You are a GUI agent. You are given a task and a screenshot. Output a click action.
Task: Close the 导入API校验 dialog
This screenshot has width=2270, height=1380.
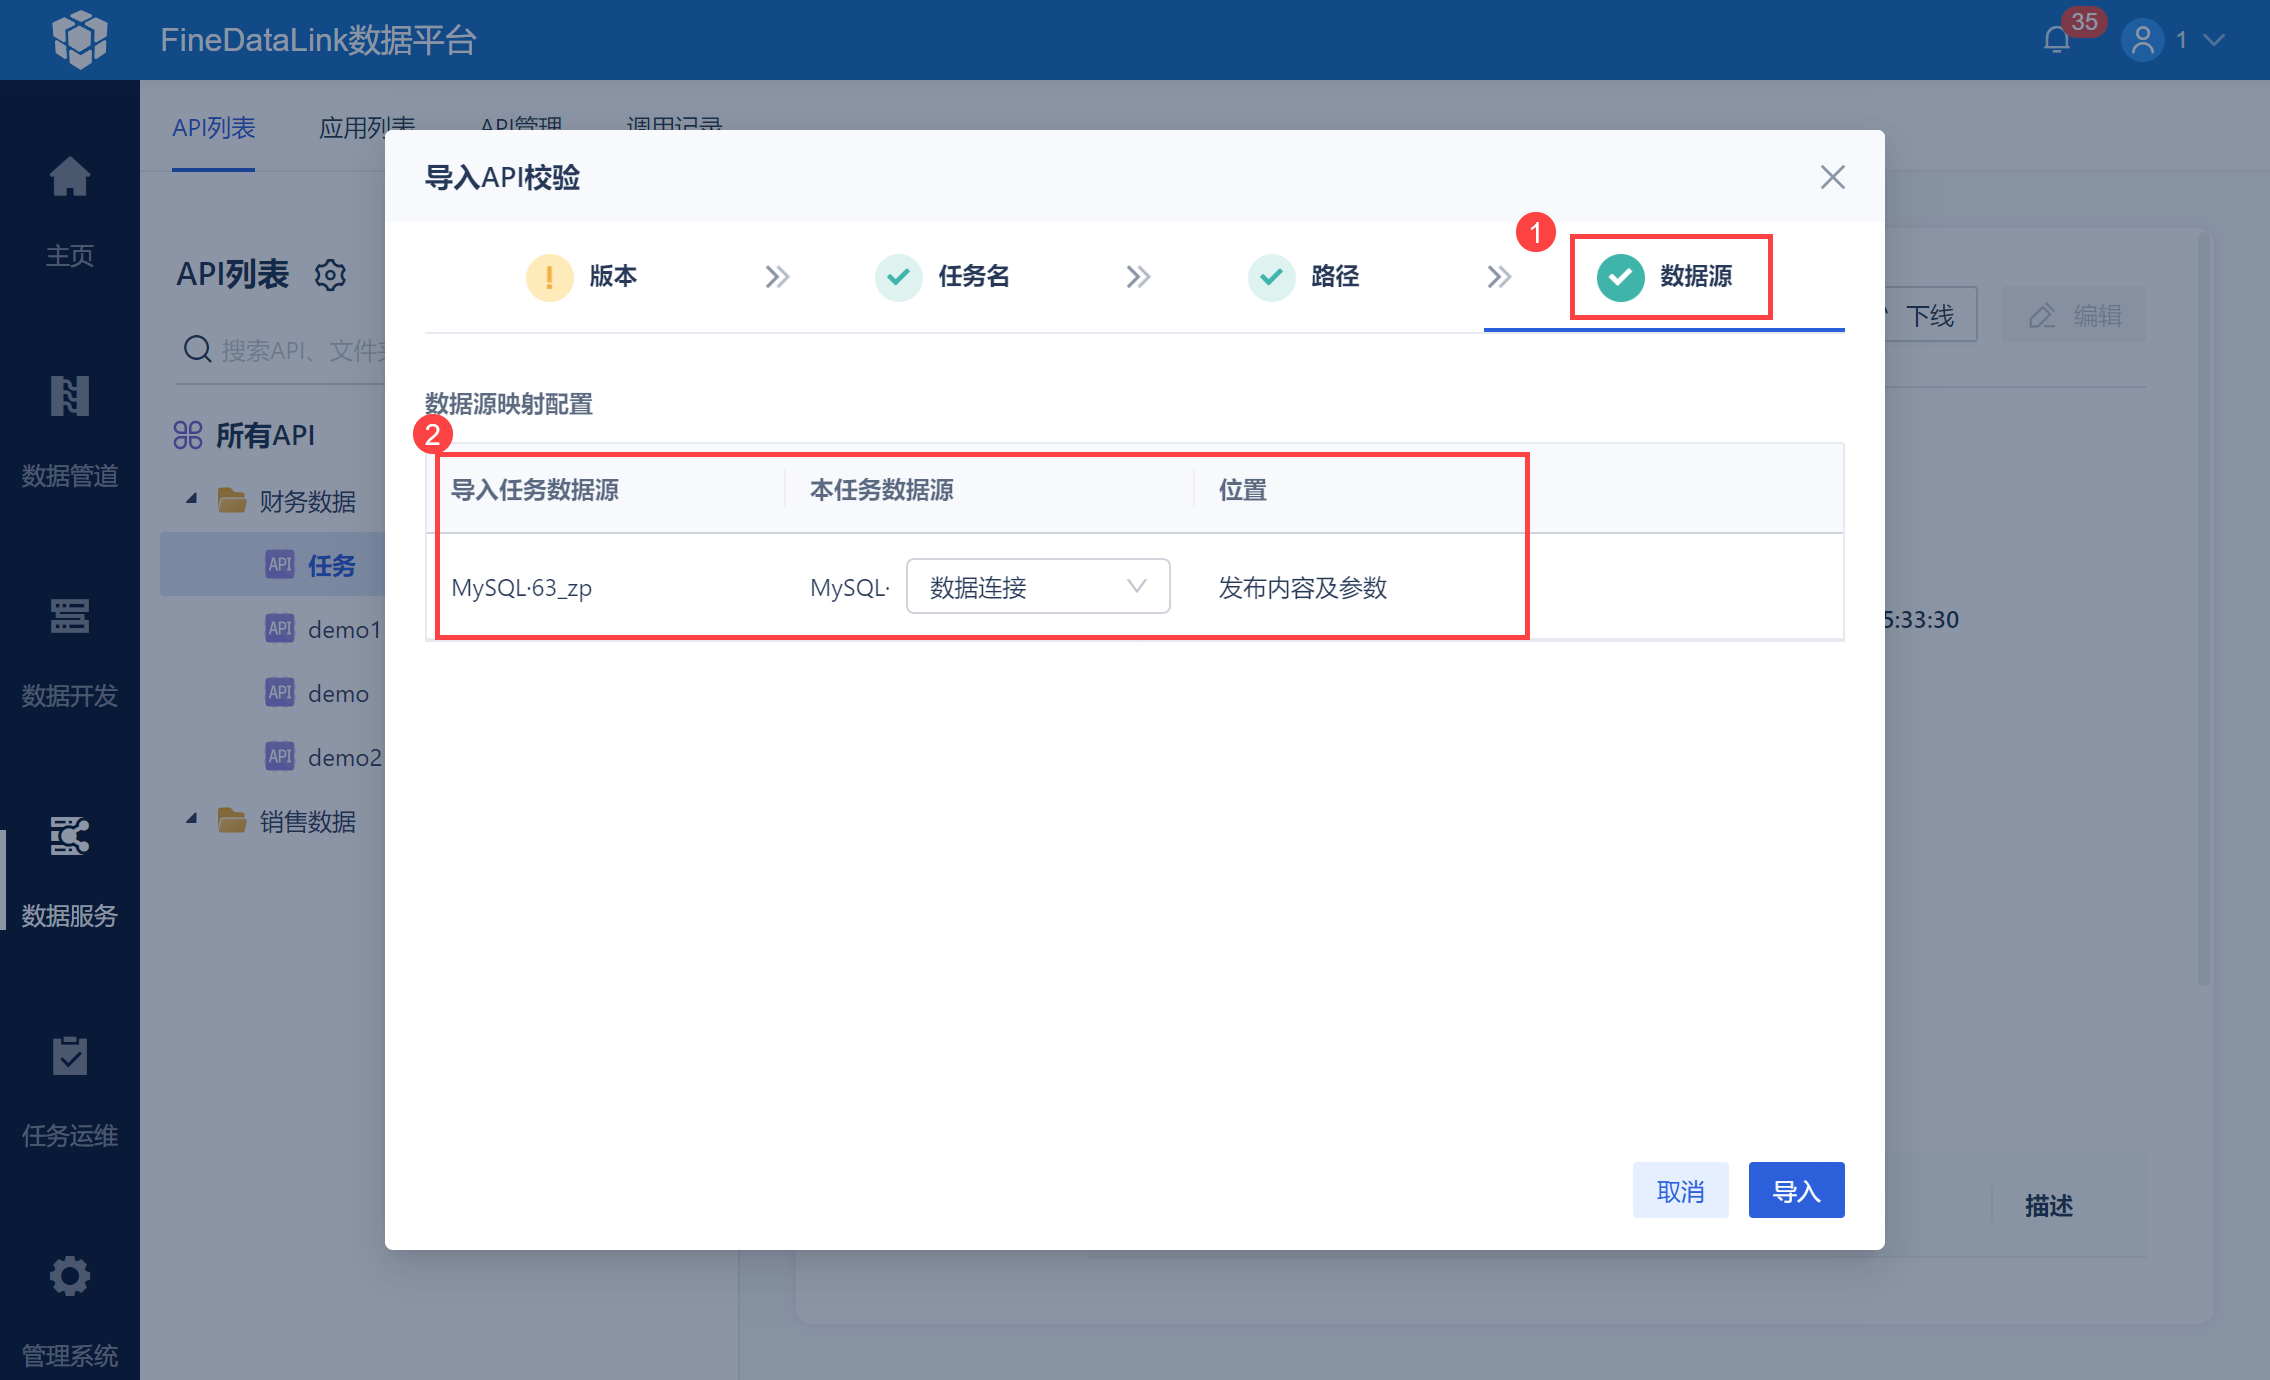click(x=1832, y=177)
